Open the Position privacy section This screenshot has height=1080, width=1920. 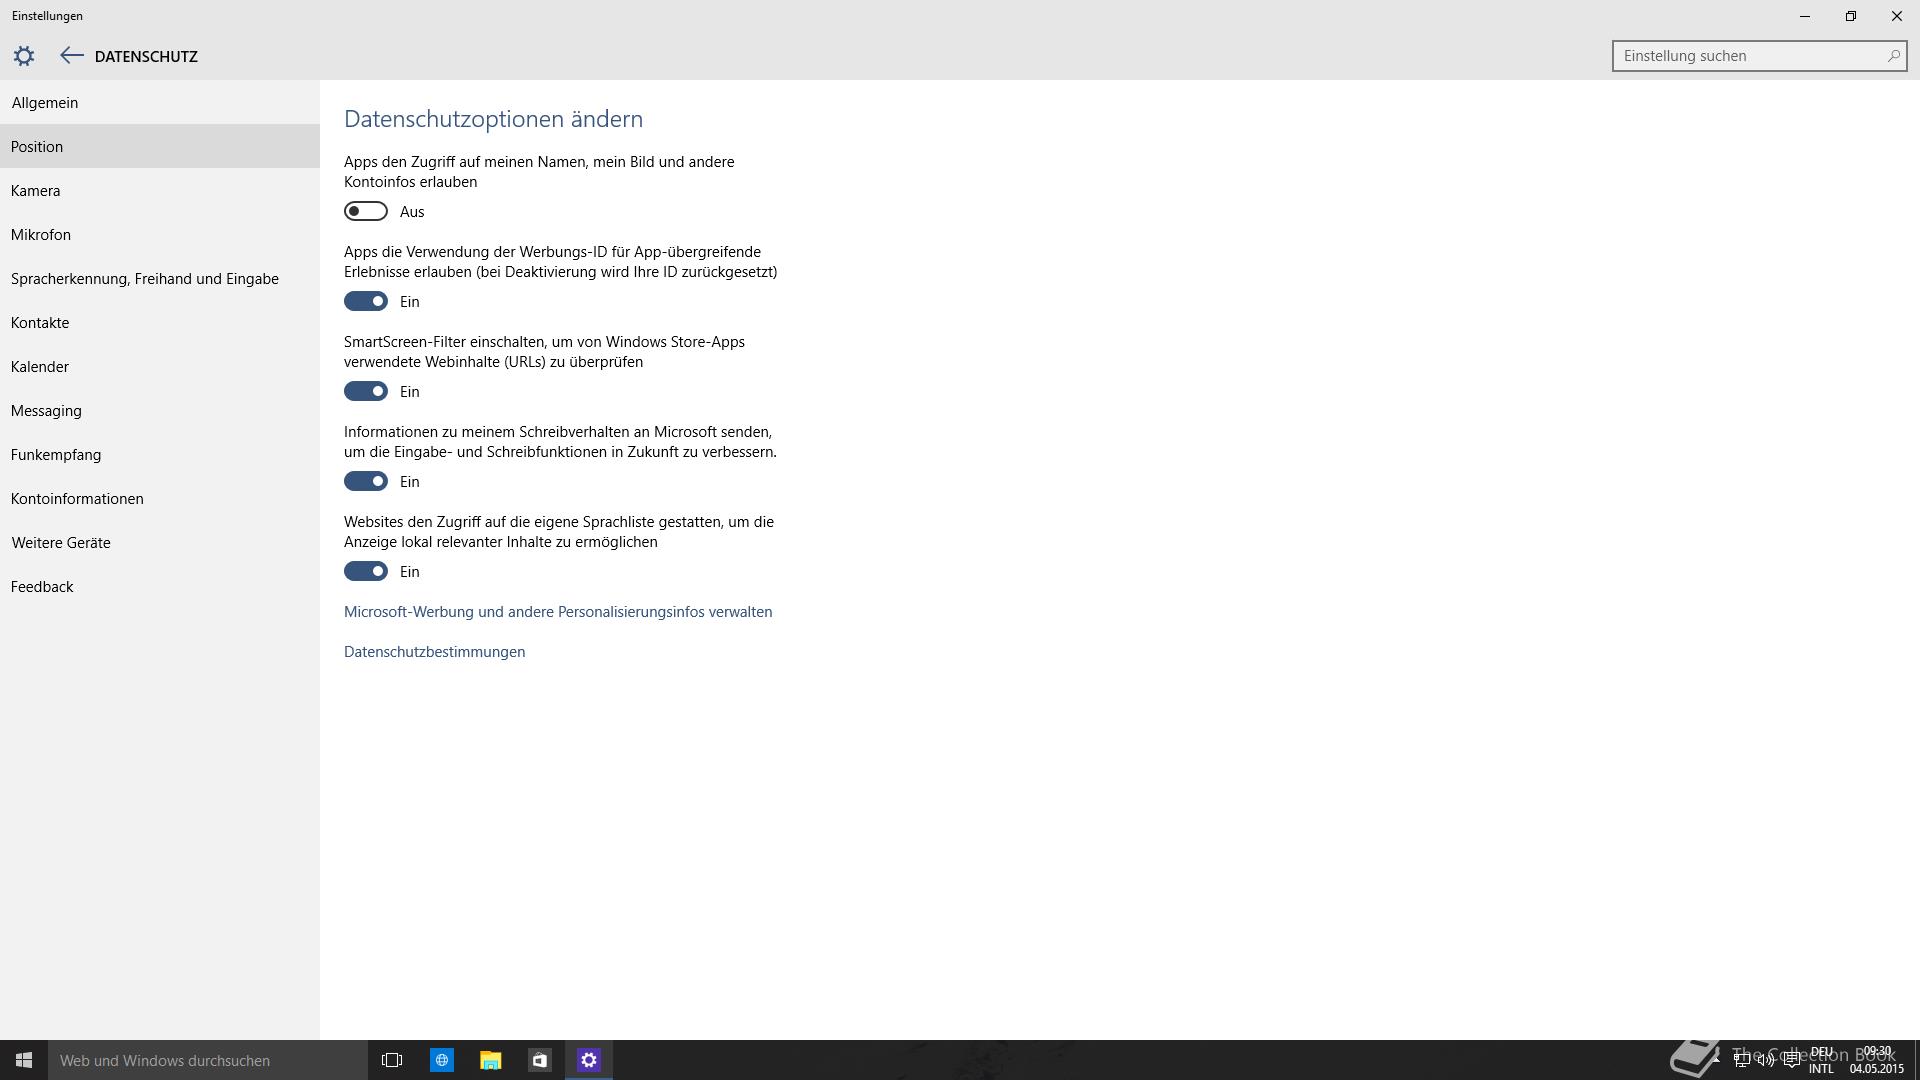click(x=160, y=146)
